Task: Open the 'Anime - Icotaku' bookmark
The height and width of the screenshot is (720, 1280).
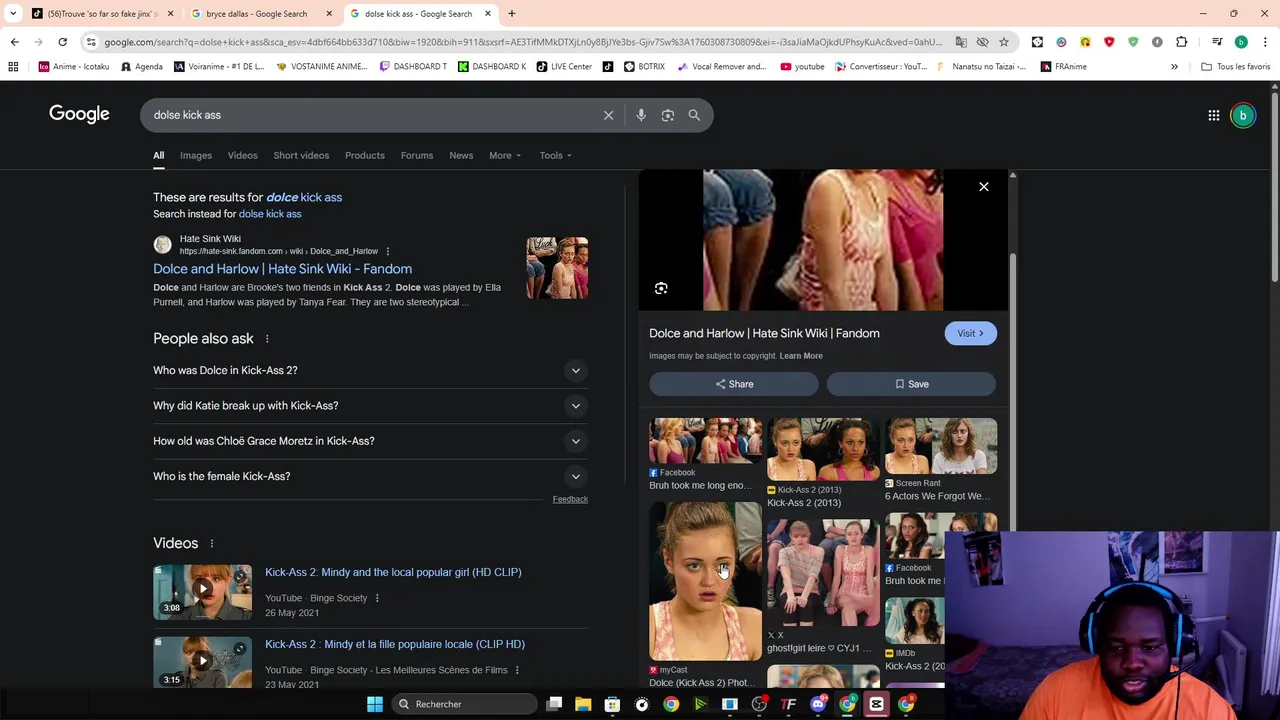Action: click(x=75, y=67)
